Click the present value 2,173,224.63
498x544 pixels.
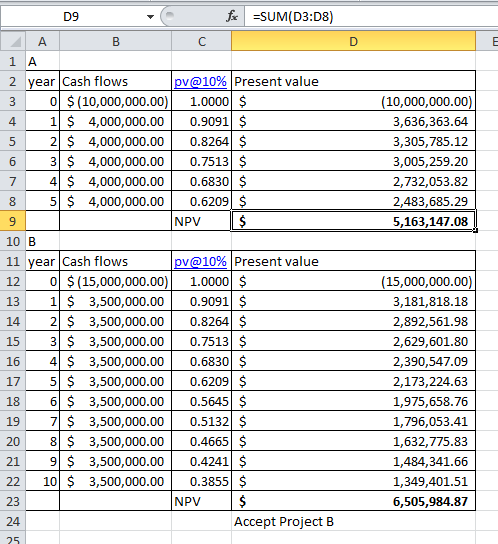(353, 381)
